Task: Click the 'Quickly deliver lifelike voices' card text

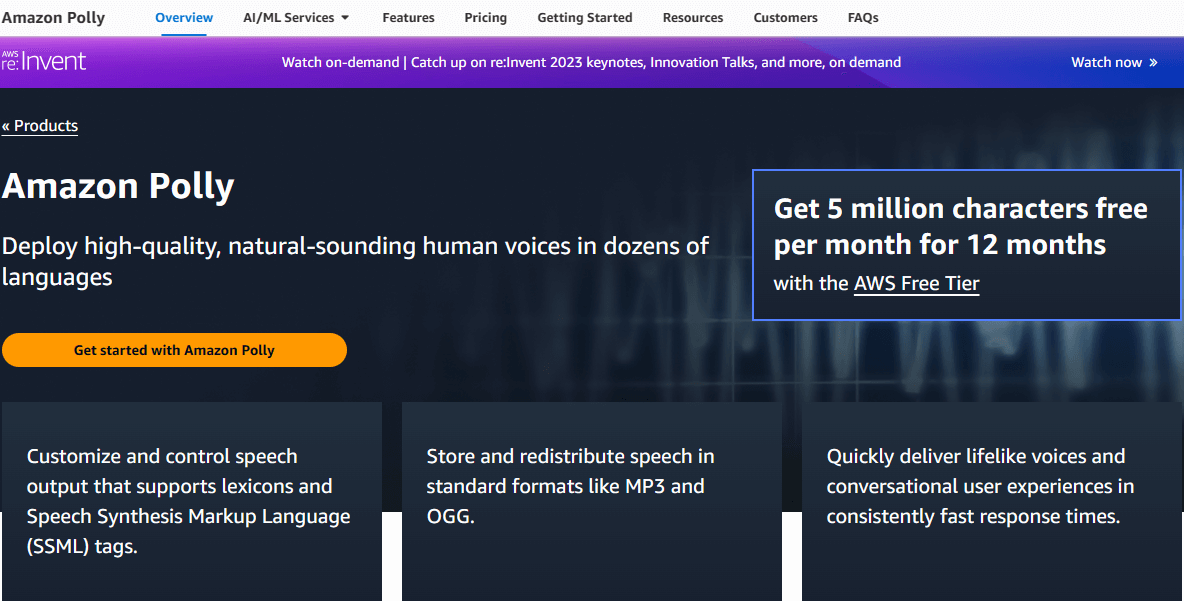Action: [x=980, y=486]
